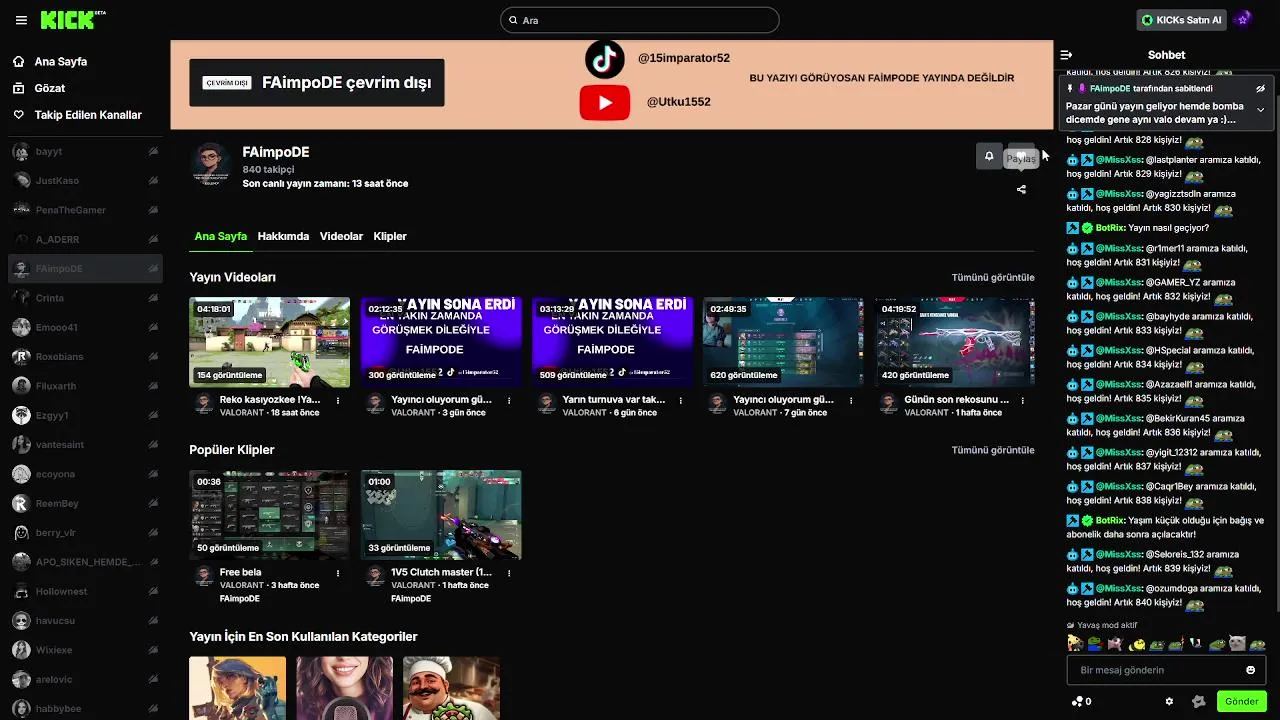Image resolution: width=1280 pixels, height=720 pixels.
Task: Click the @15imparator52 TikTok handle text
Action: coord(684,59)
